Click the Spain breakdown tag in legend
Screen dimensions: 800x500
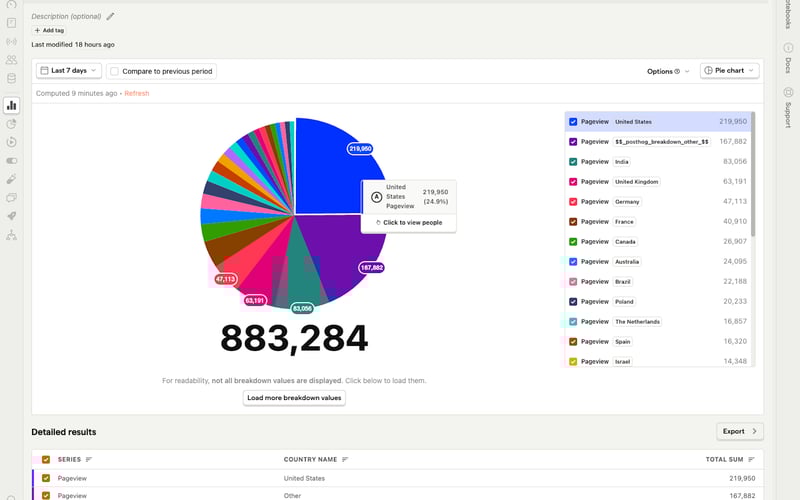pos(622,342)
